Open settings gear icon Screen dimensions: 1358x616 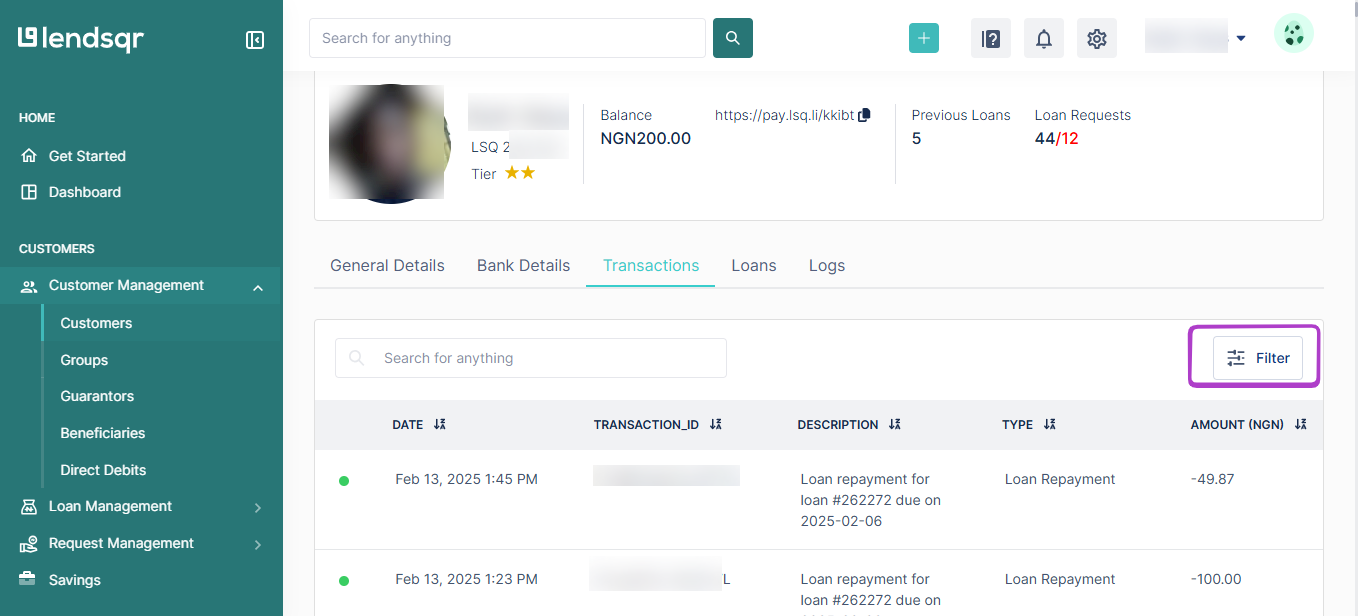tap(1097, 39)
